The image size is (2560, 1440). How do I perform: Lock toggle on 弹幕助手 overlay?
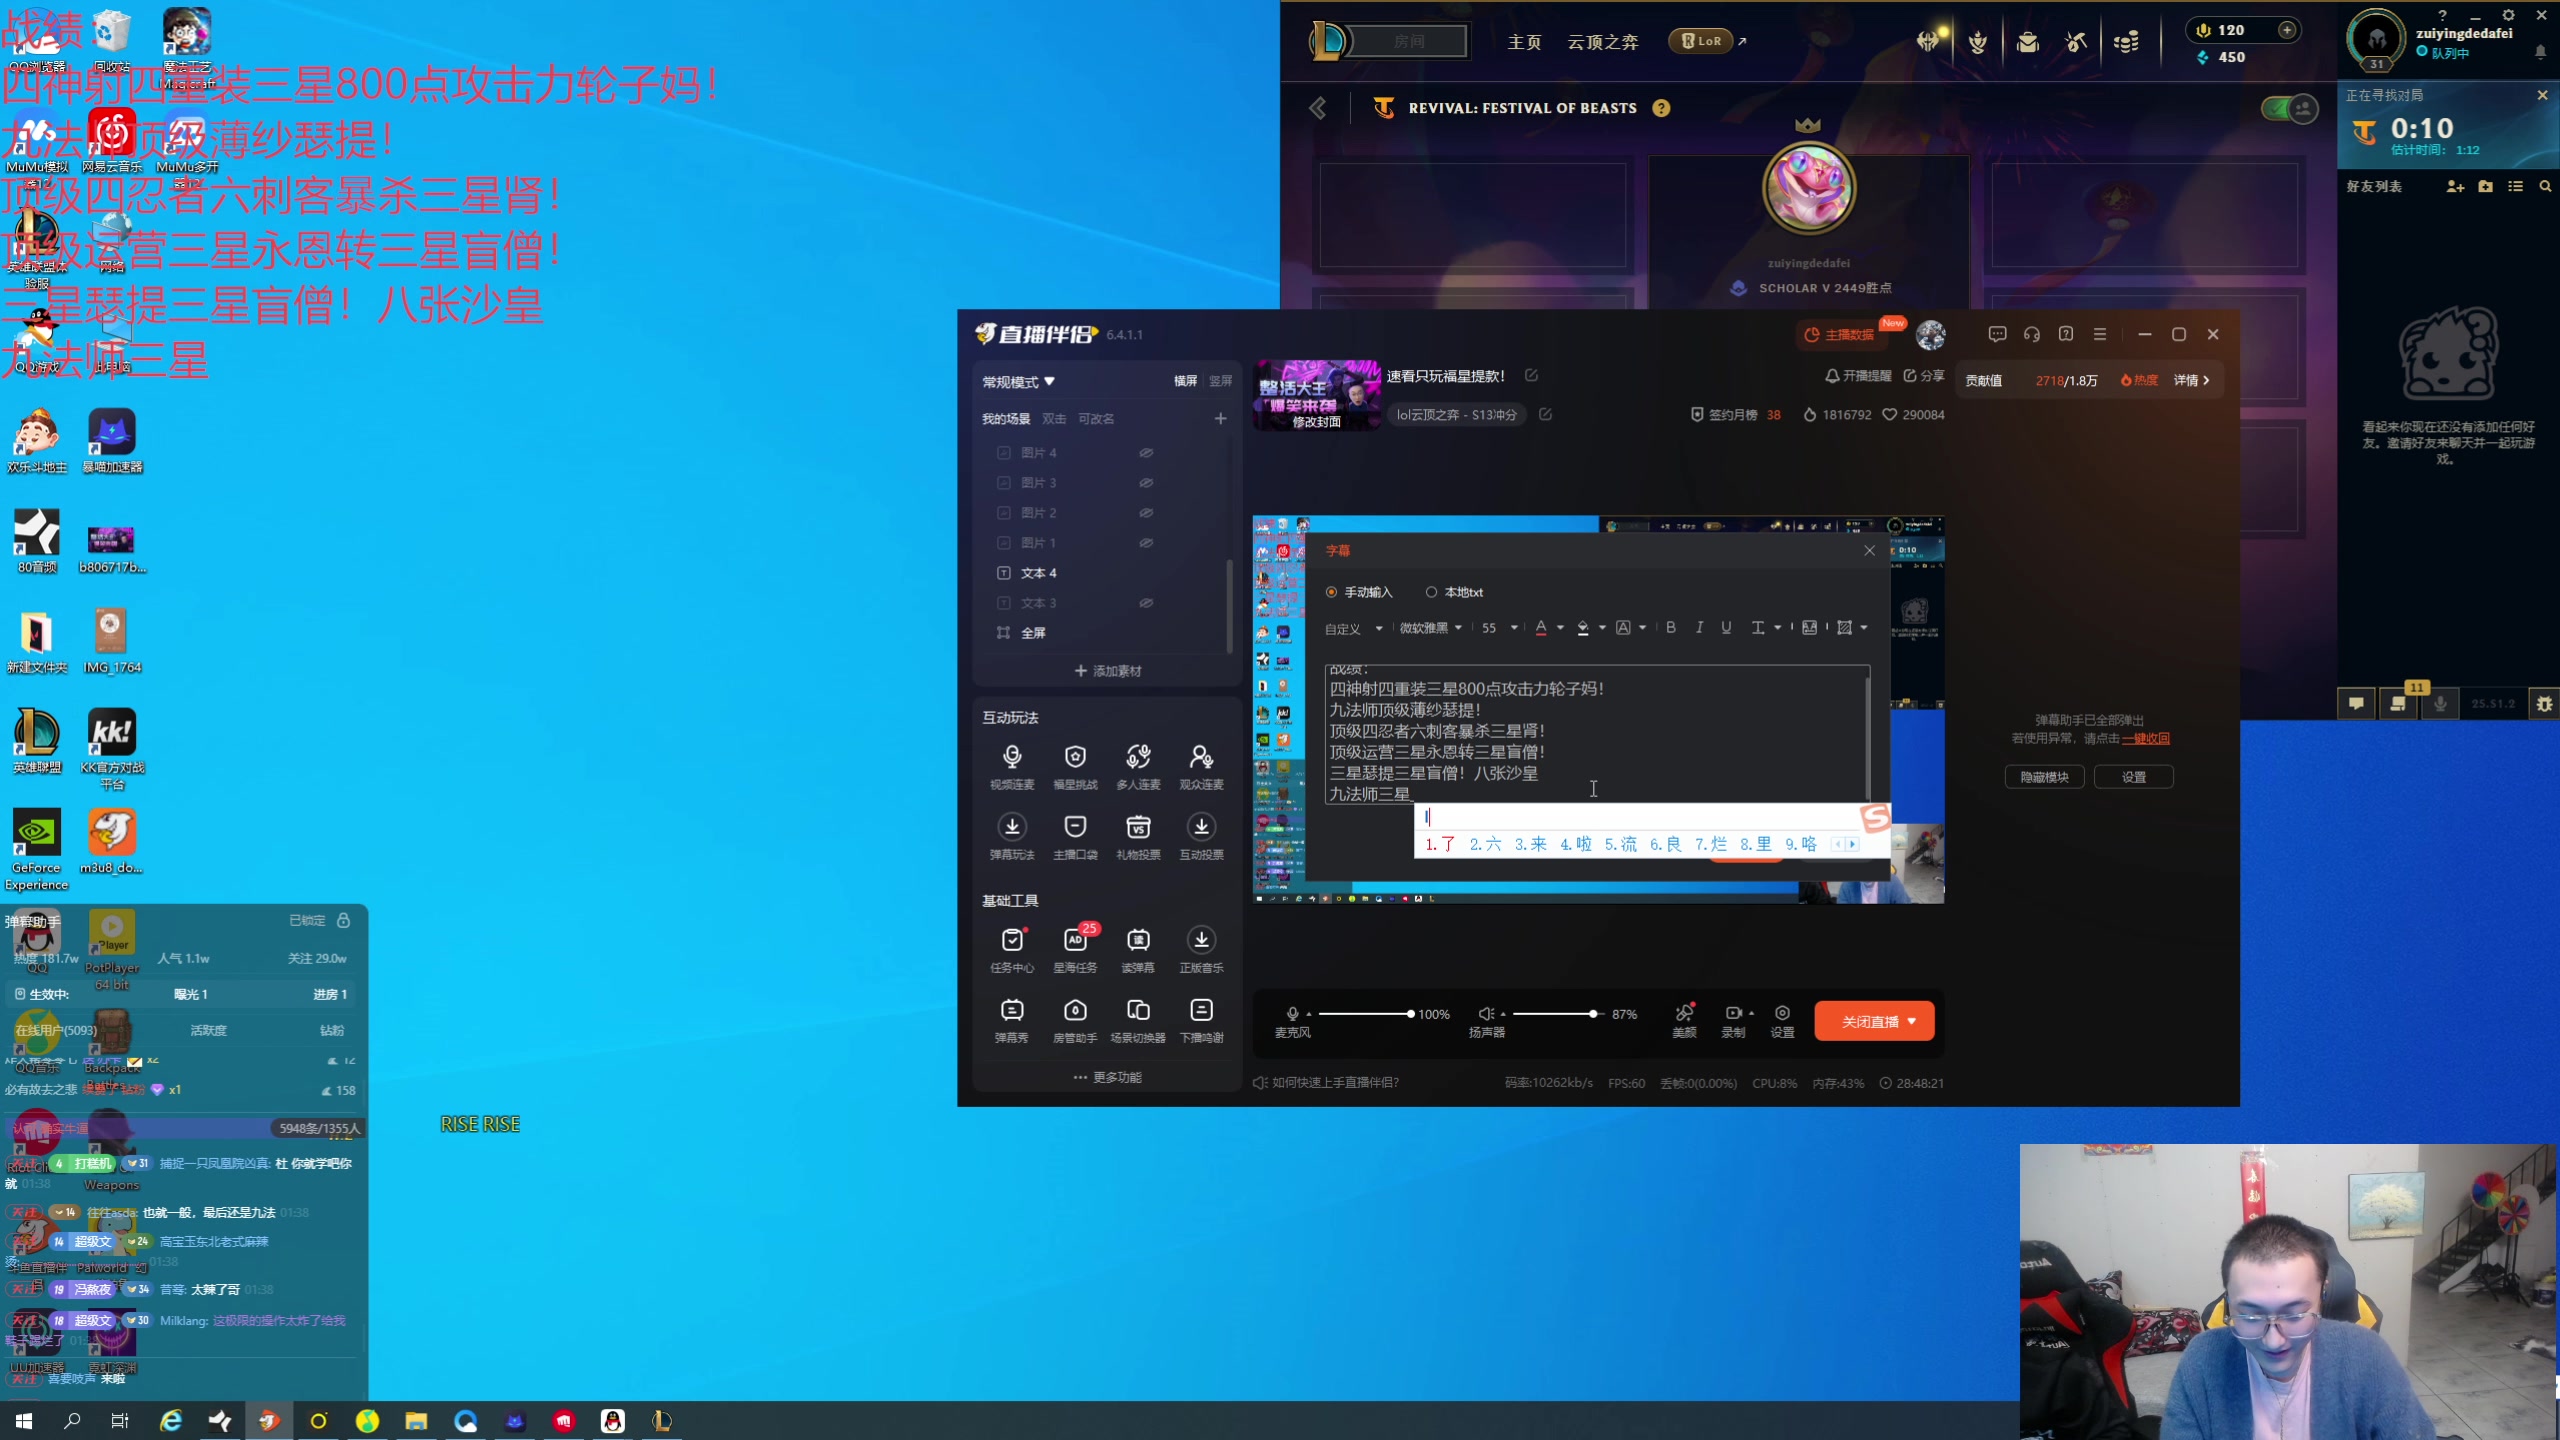[343, 919]
